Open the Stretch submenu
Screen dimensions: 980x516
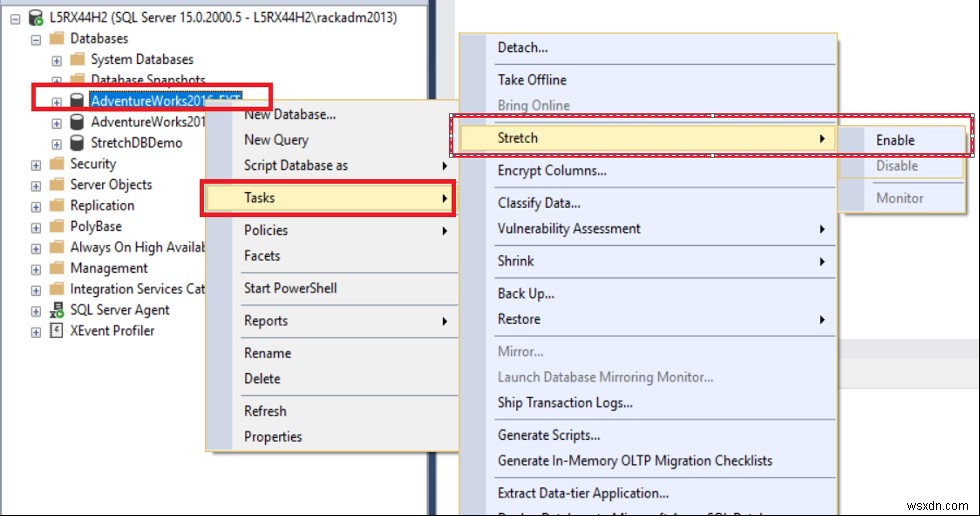(649, 138)
